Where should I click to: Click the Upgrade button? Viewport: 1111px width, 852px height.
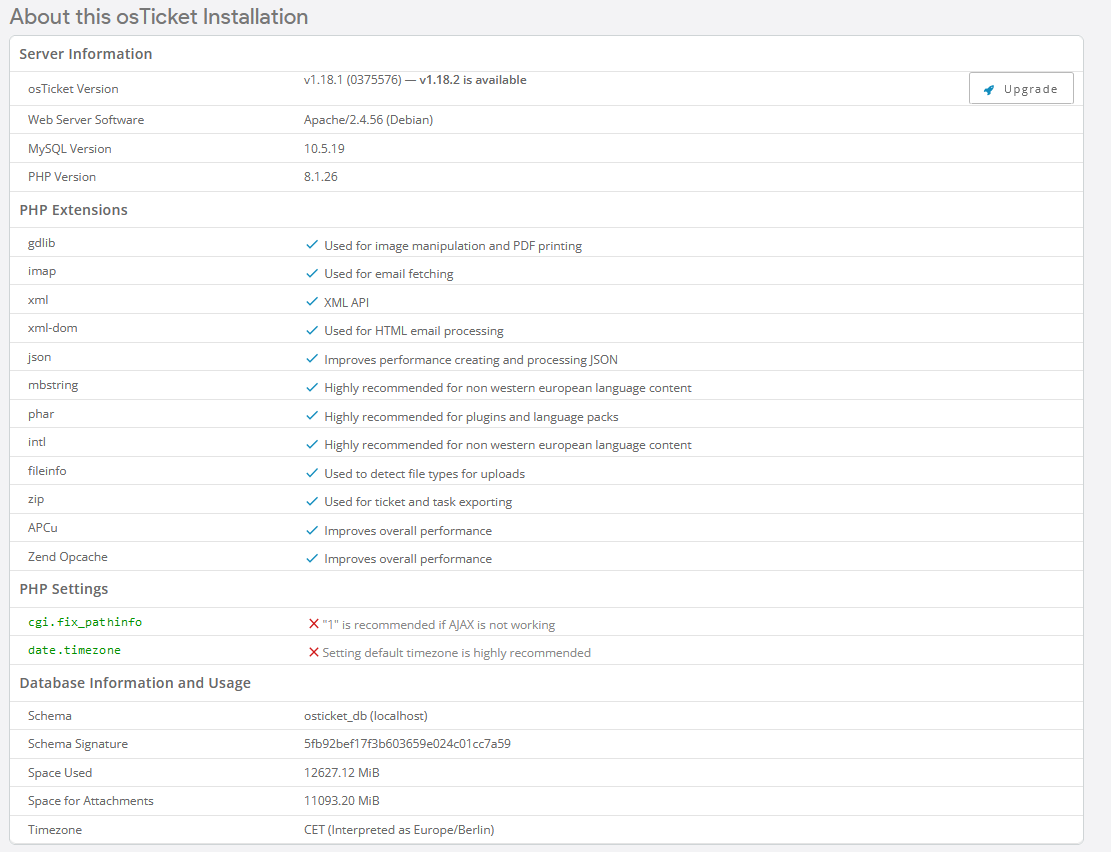pos(1021,89)
